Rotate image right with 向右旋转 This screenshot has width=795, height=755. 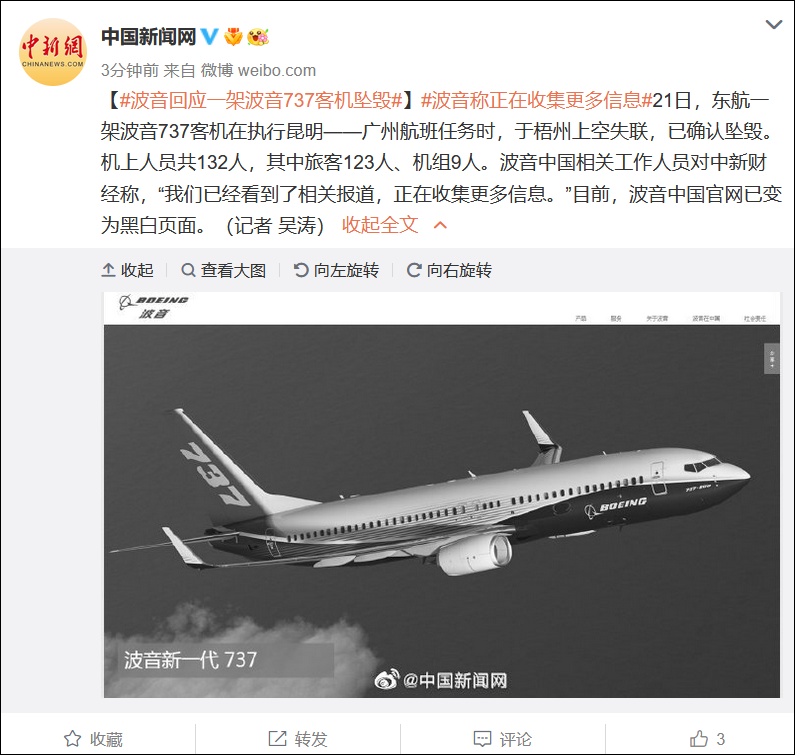[449, 270]
